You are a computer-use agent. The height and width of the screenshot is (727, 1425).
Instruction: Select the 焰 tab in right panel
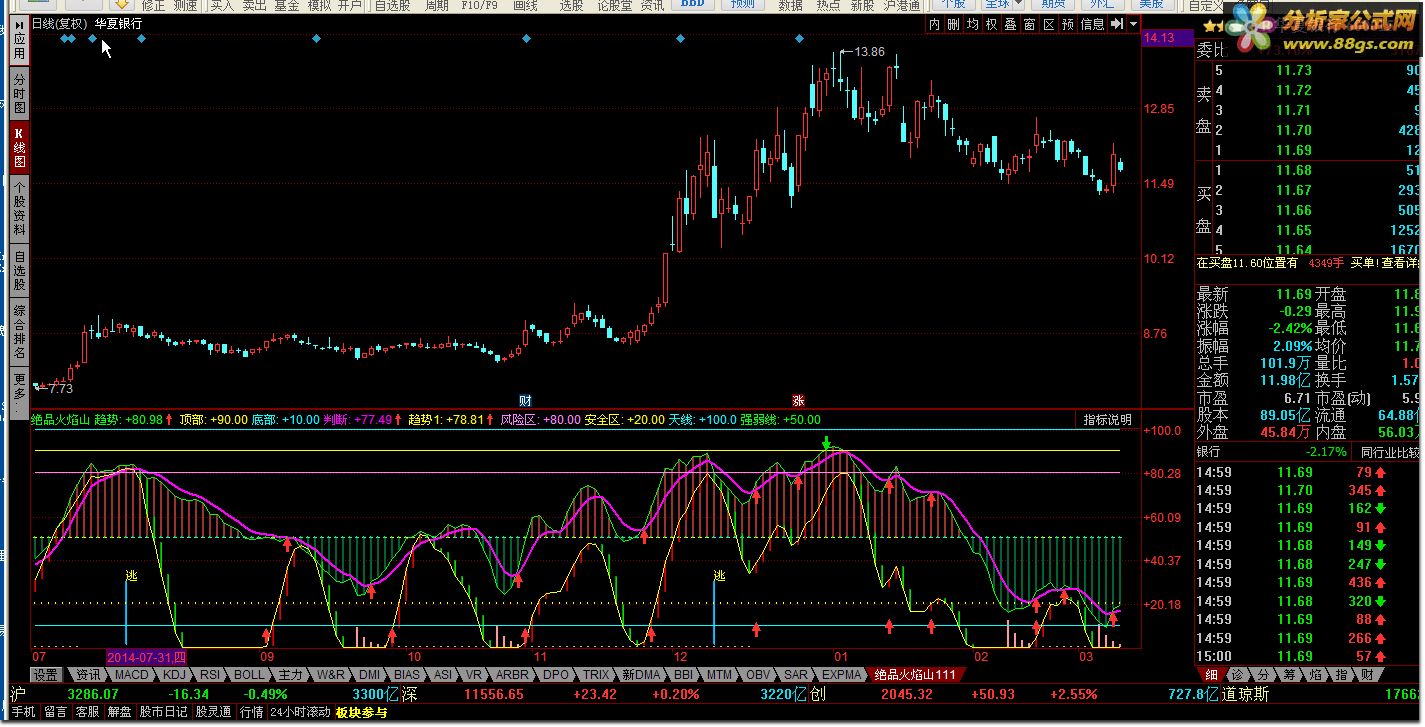point(1315,675)
